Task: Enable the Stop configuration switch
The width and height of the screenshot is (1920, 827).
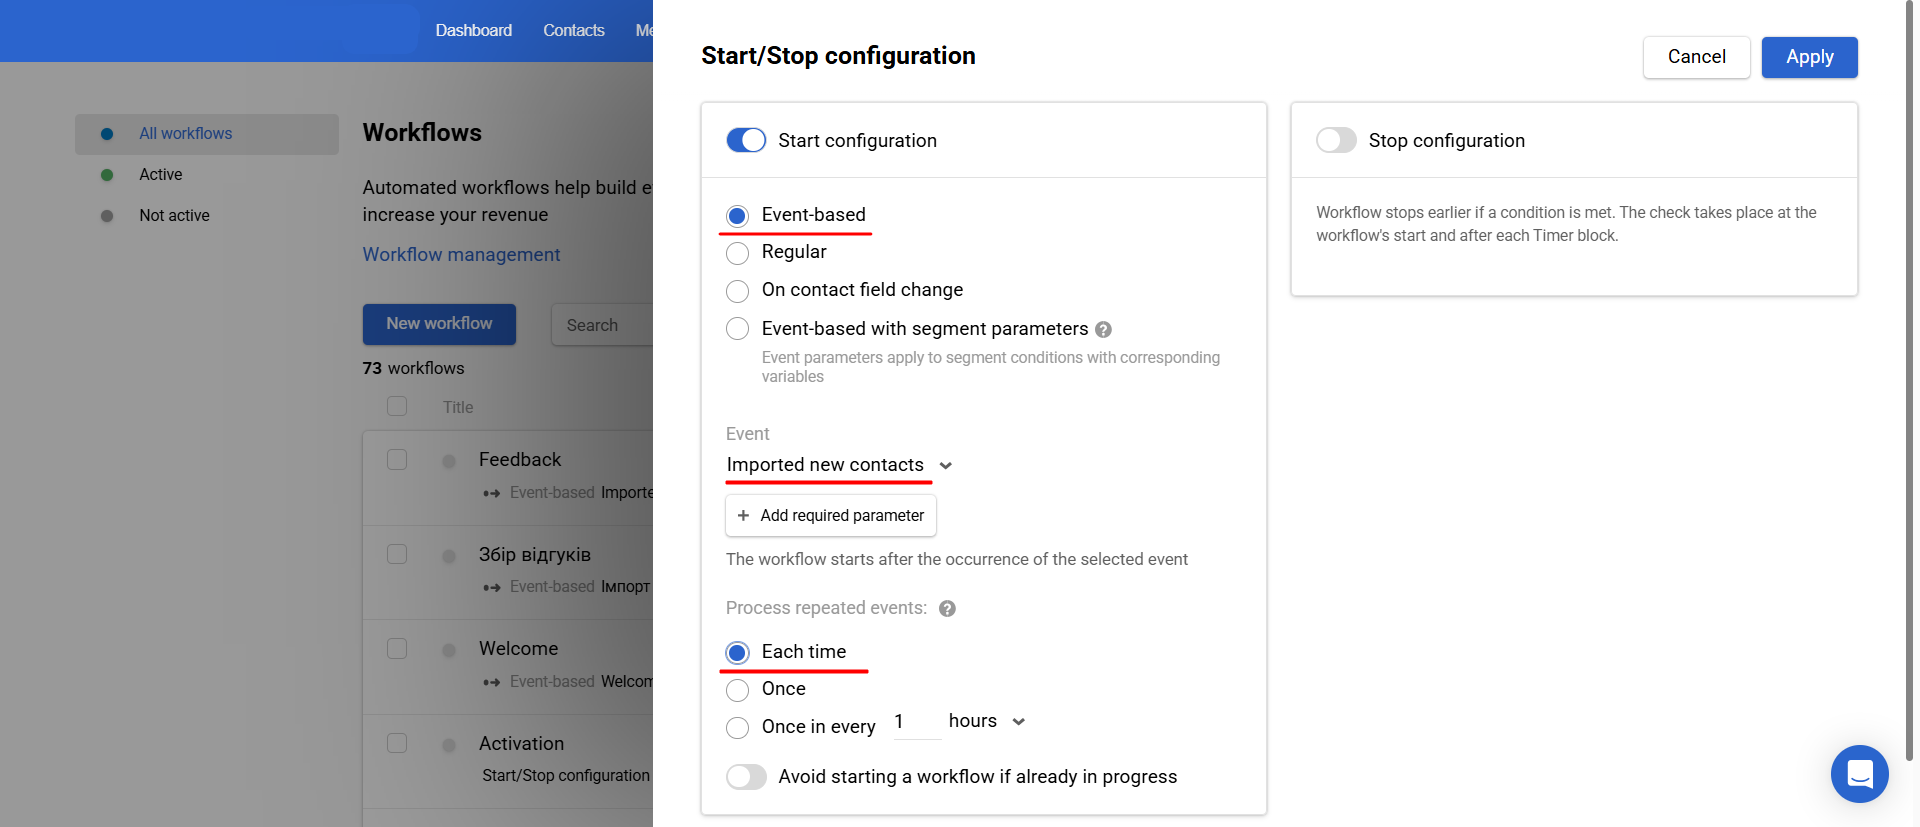Action: click(x=1336, y=140)
